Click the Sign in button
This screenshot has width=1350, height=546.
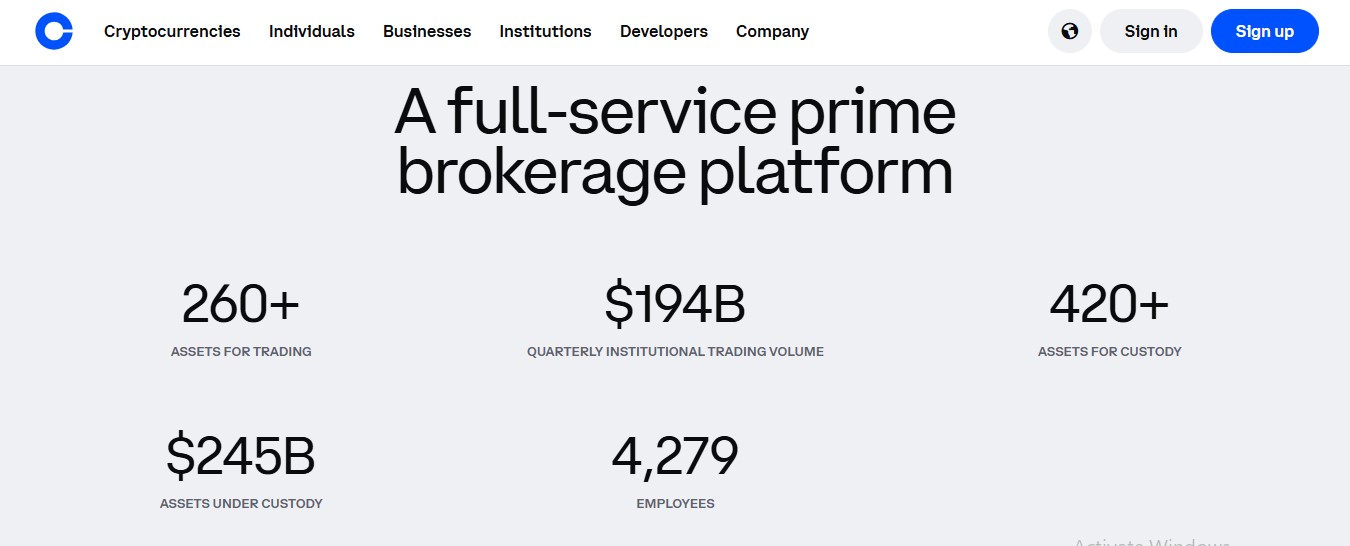pos(1151,31)
